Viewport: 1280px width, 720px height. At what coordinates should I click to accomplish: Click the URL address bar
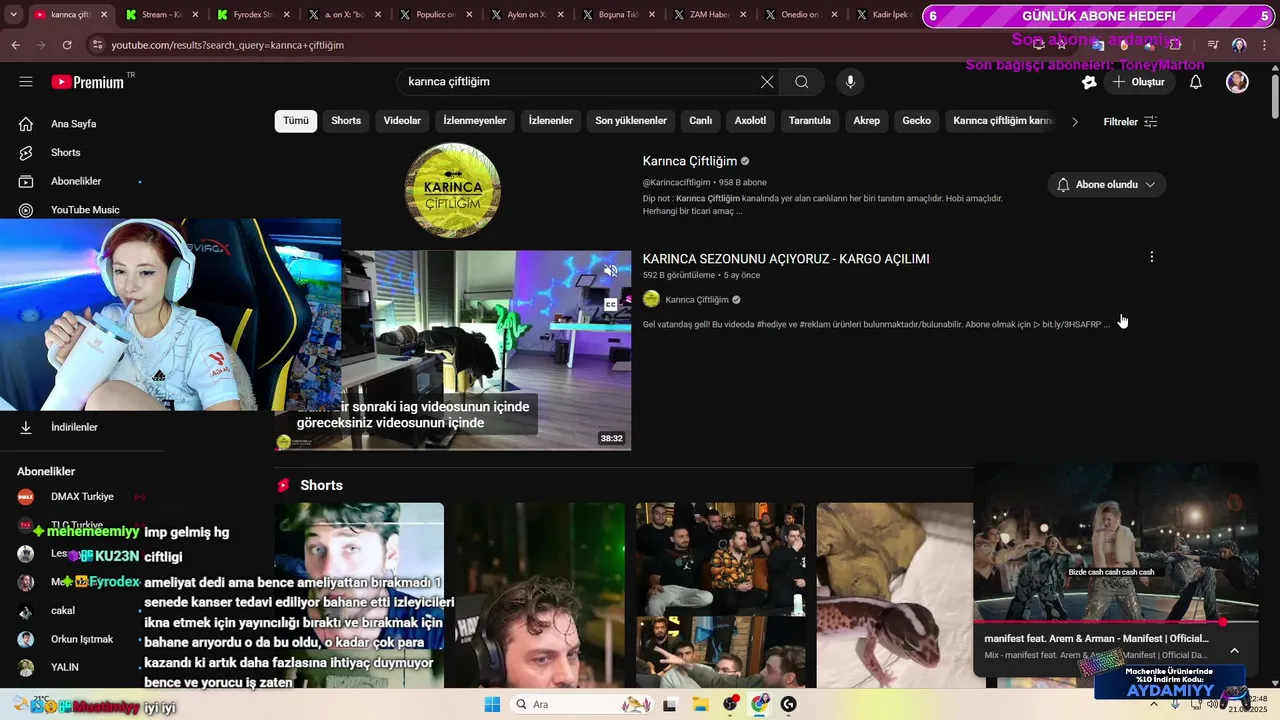(560, 45)
